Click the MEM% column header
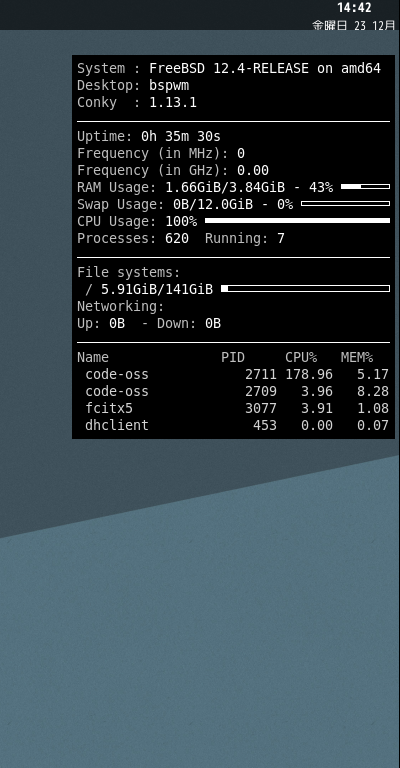Image resolution: width=400 pixels, height=768 pixels. click(x=356, y=358)
